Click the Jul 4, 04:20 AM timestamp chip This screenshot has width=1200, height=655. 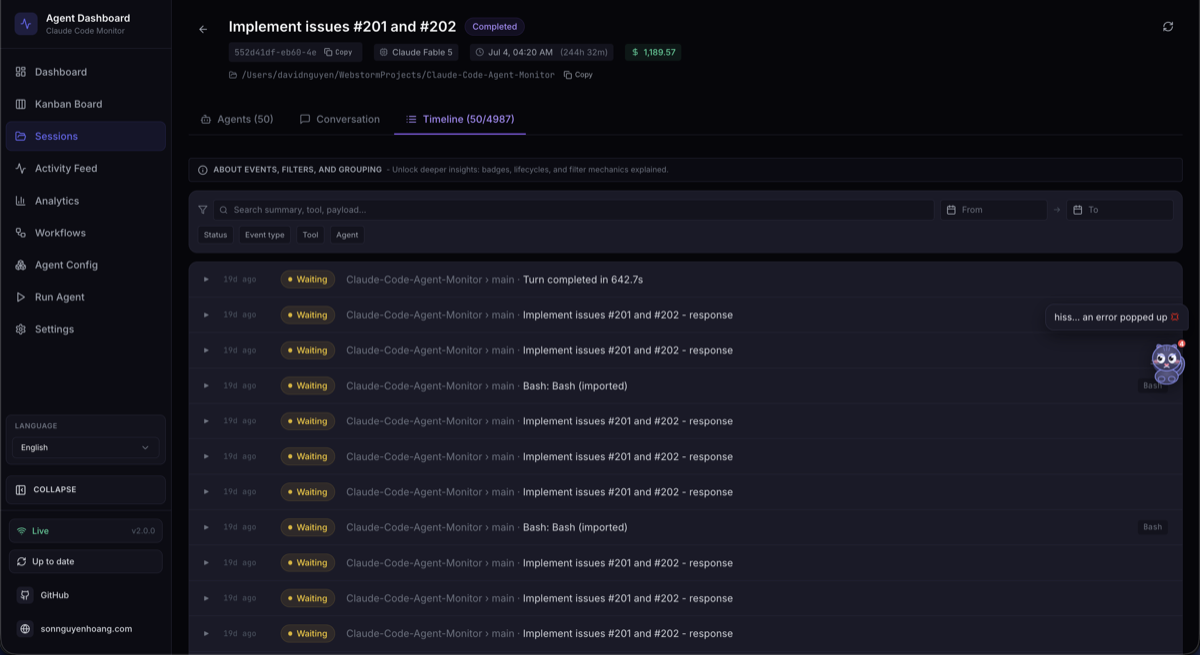click(x=544, y=52)
